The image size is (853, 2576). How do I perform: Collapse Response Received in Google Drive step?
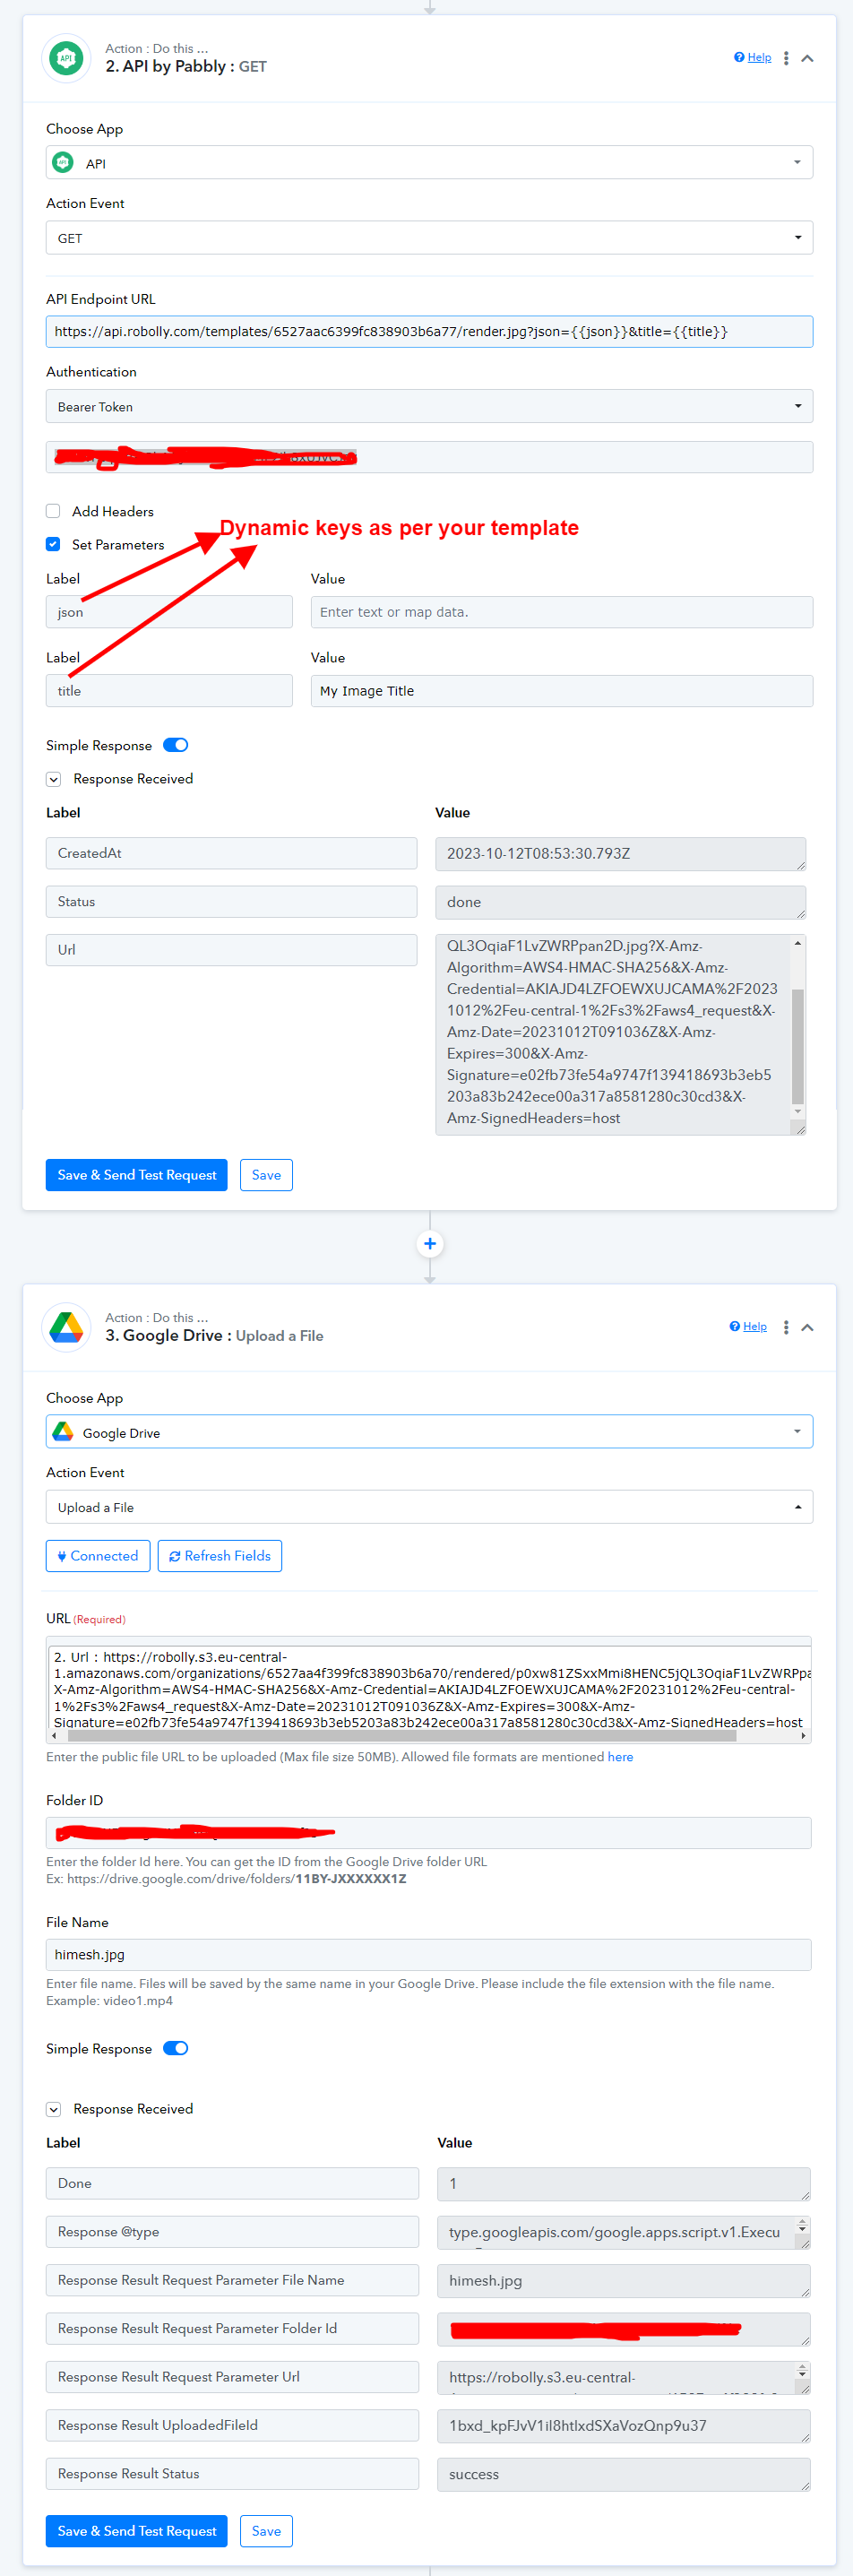point(54,2109)
